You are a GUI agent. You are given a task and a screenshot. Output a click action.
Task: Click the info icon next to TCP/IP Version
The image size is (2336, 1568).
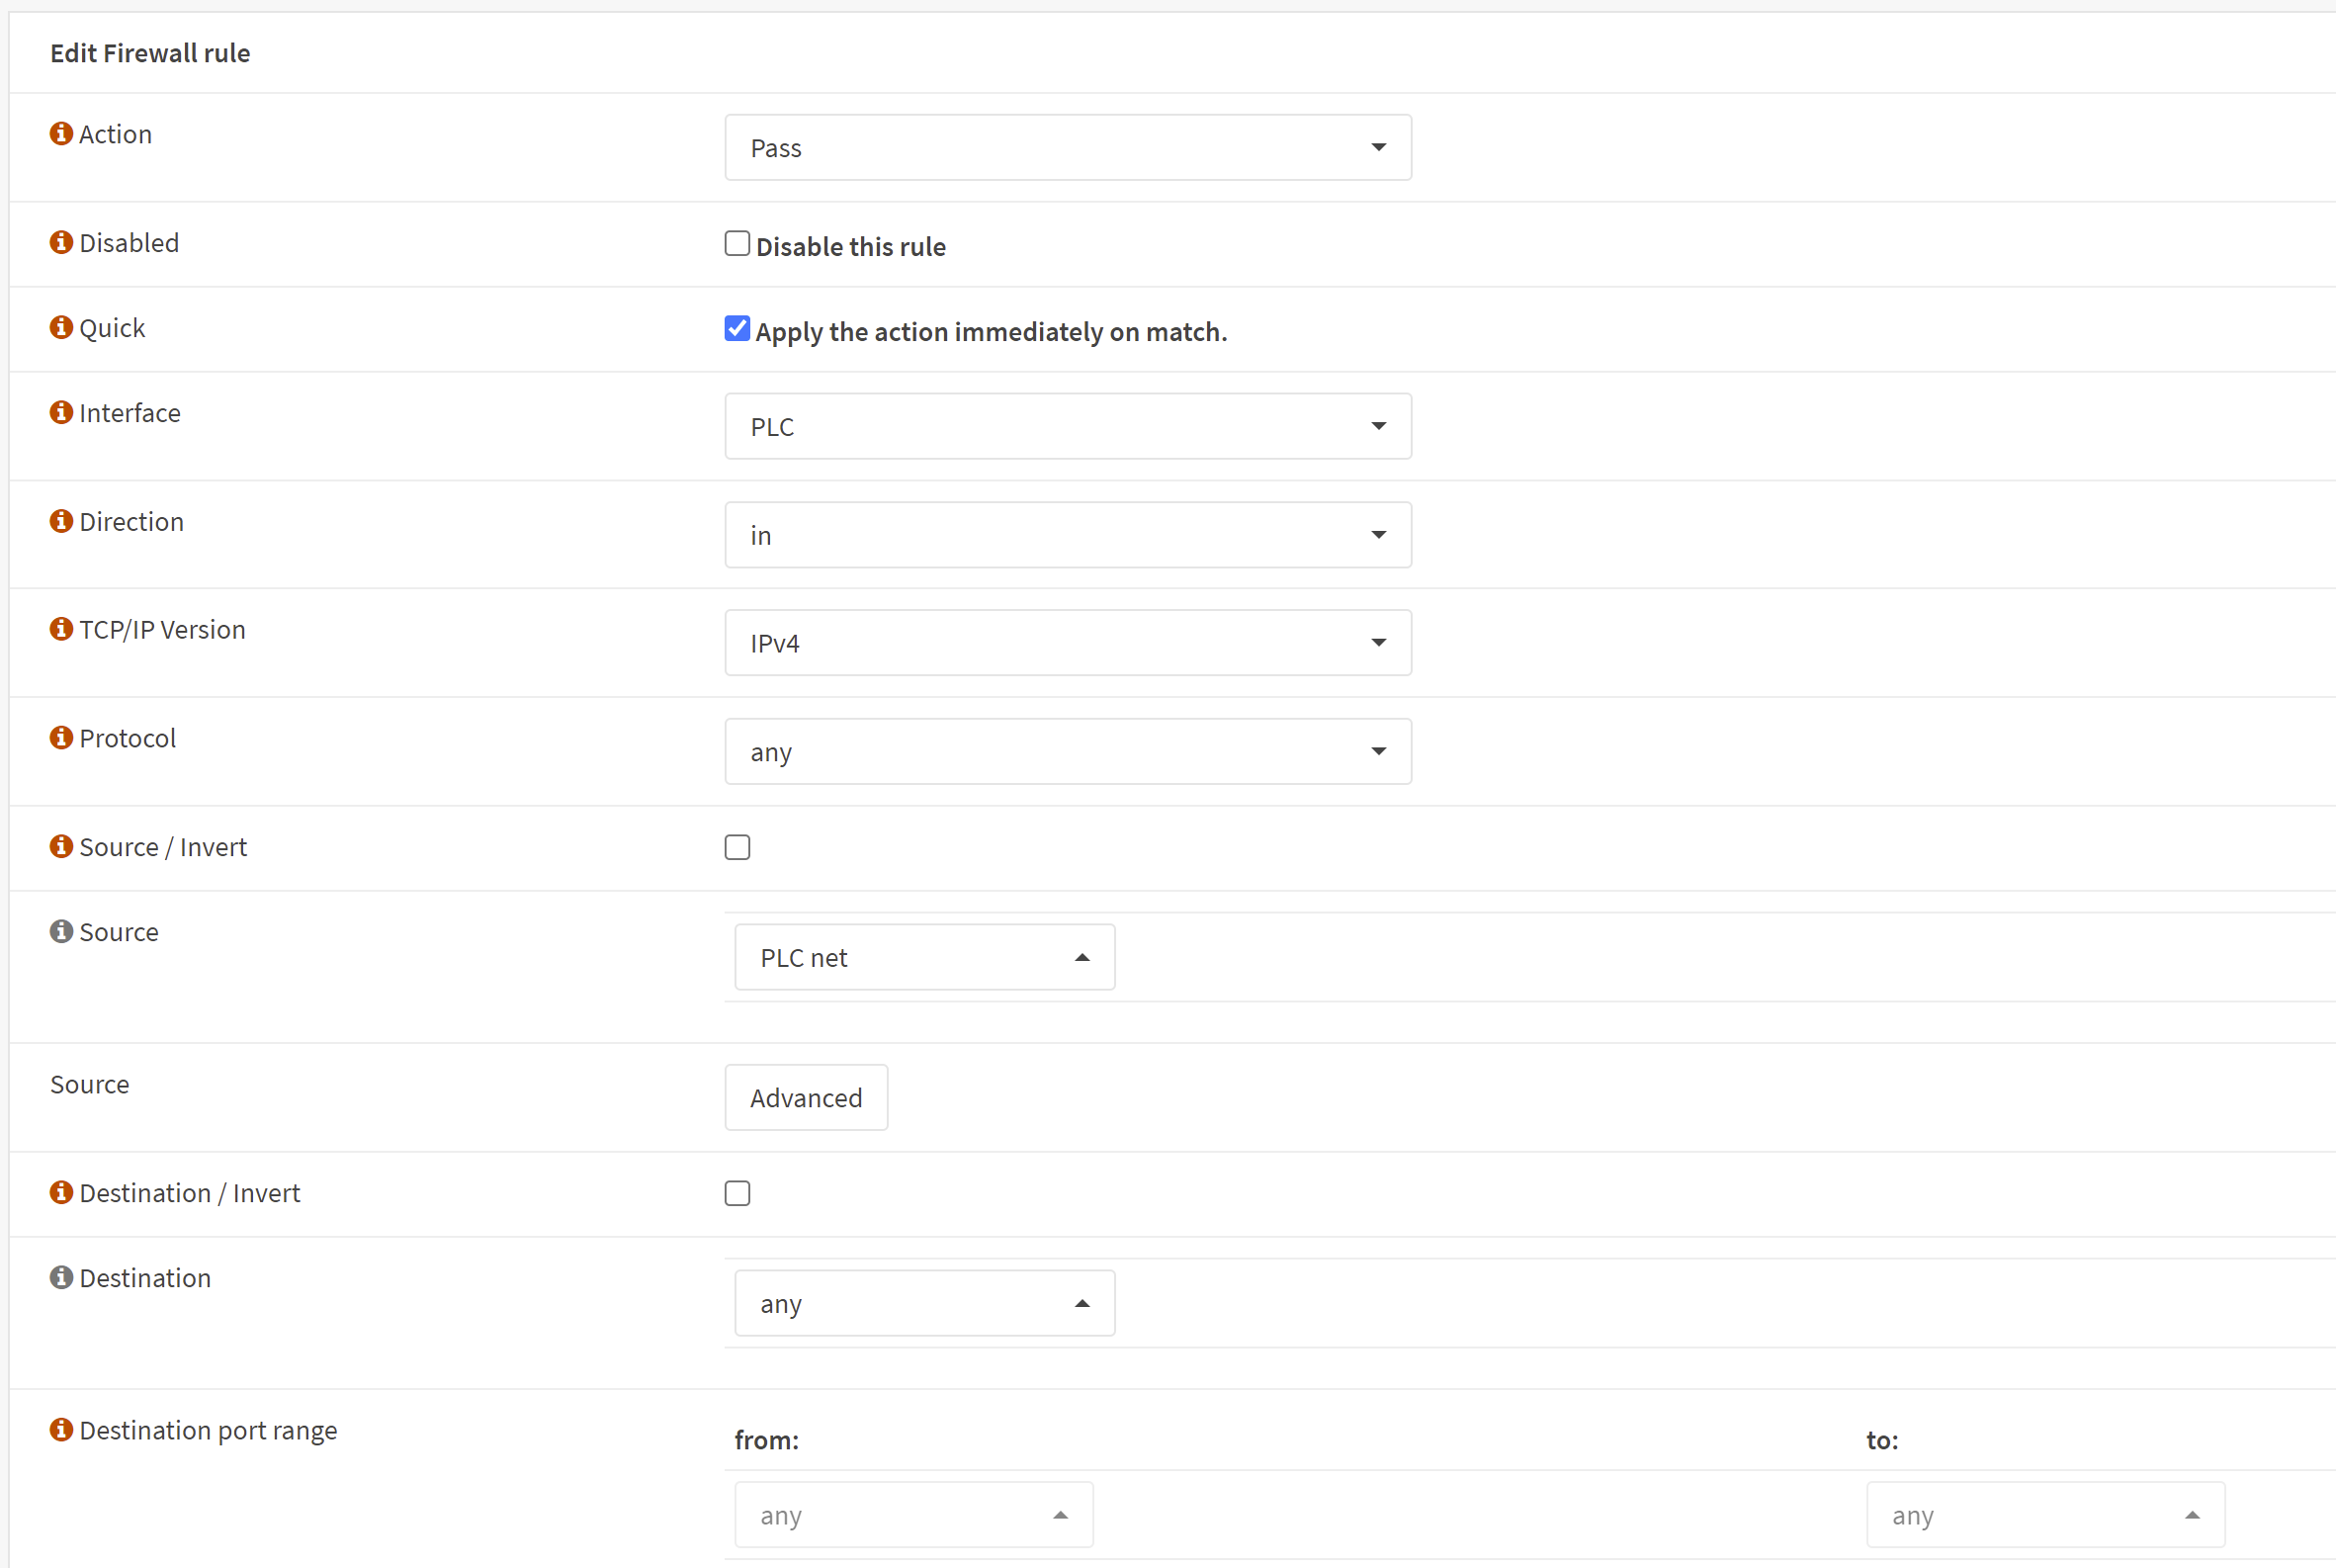pyautogui.click(x=61, y=629)
